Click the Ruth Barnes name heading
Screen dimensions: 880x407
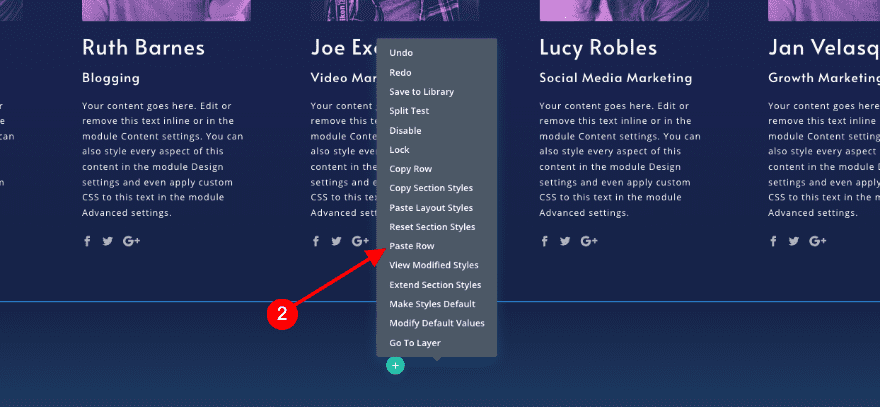coord(143,48)
